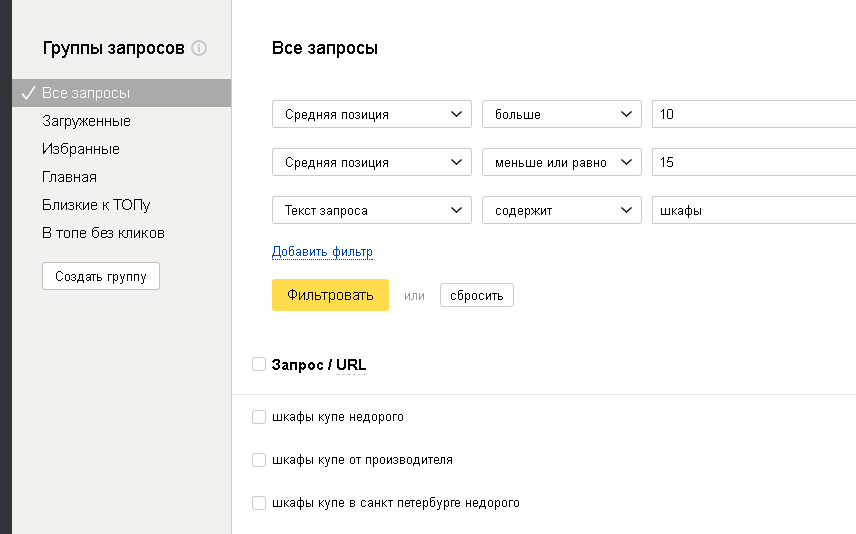Open the больше condition dropdown
Viewport: 856px width, 534px height.
coord(561,114)
